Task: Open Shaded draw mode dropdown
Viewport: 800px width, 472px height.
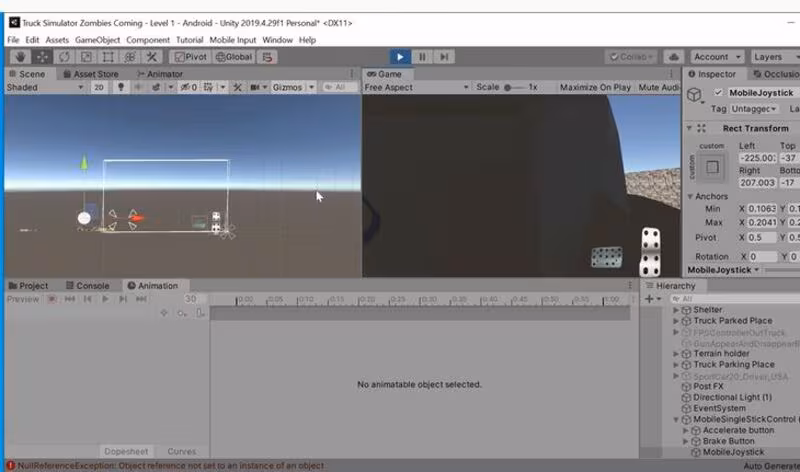Action: 45,87
